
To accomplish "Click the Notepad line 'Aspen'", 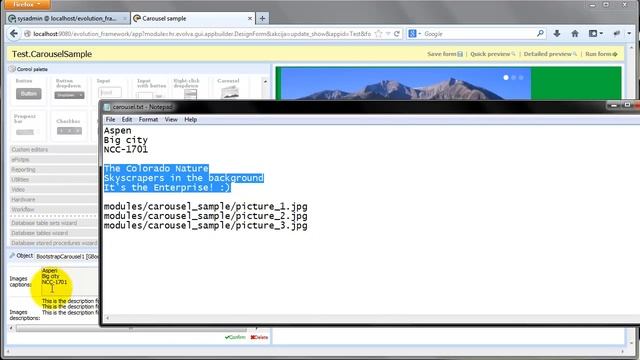I will coord(118,131).
